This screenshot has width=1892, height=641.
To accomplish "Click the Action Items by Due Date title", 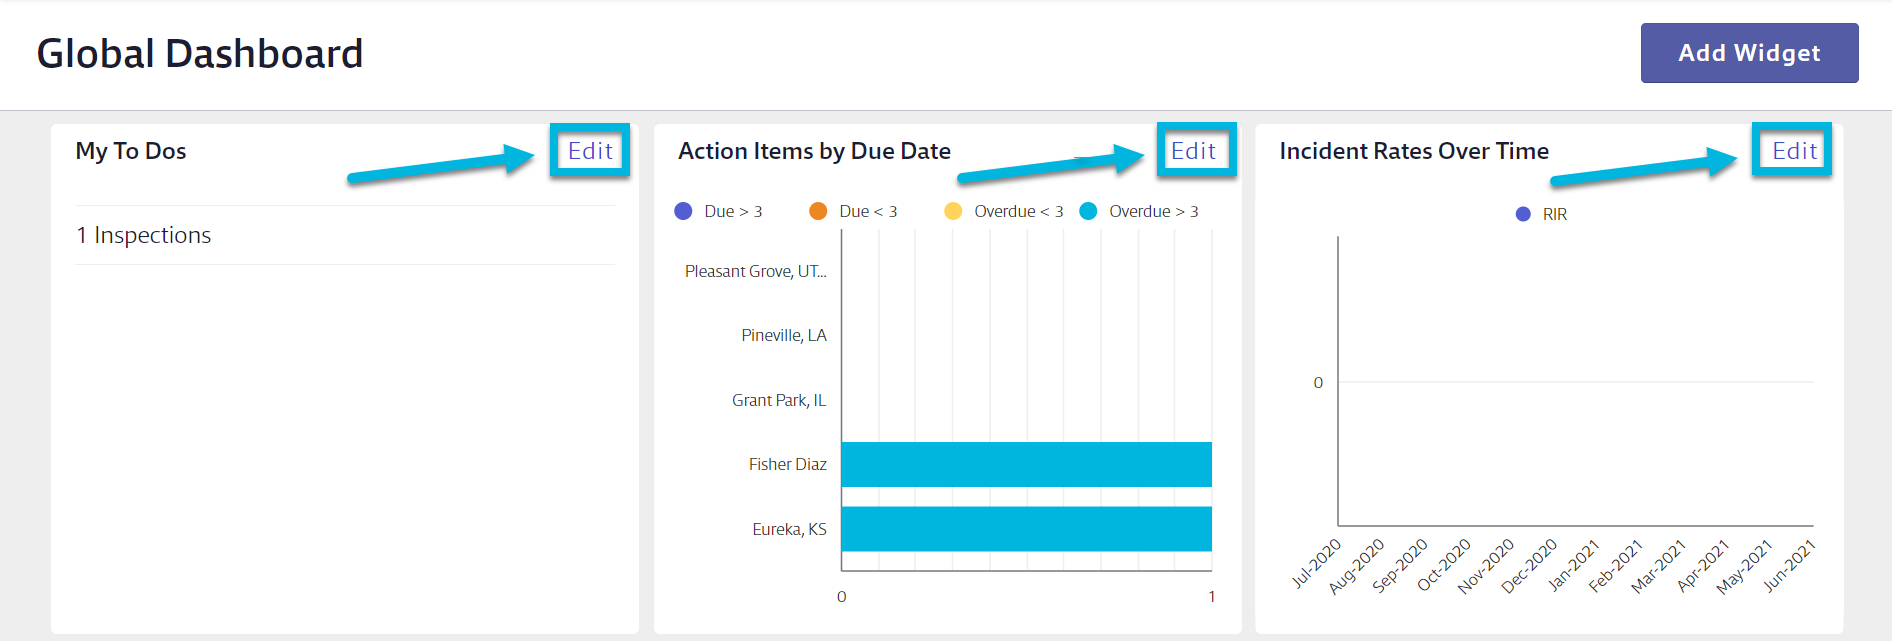I will coord(814,151).
